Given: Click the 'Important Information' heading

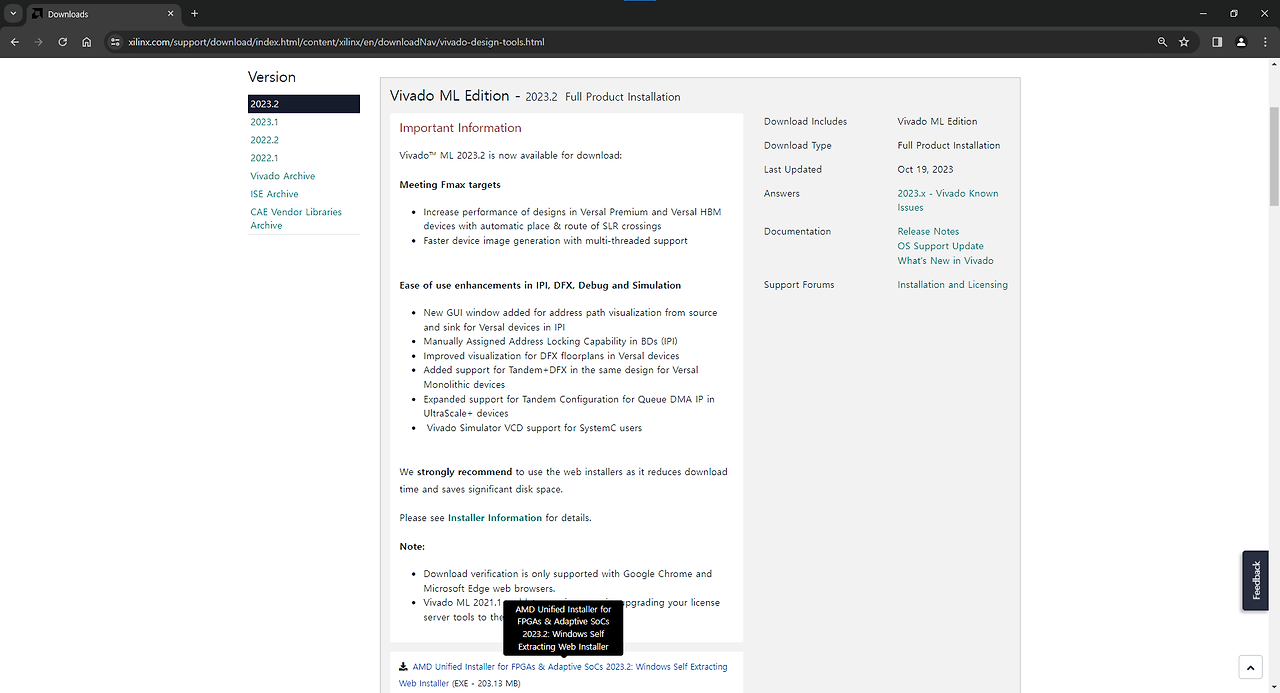Looking at the screenshot, I should click(x=460, y=128).
